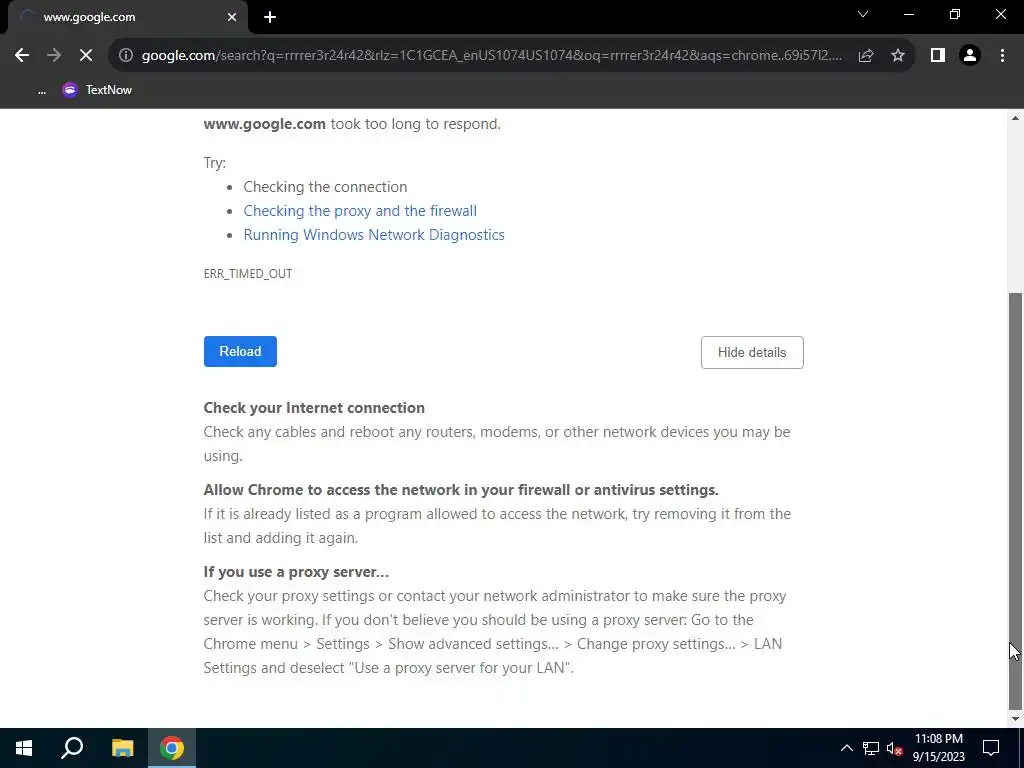Close the www.google.com tab

click(232, 18)
